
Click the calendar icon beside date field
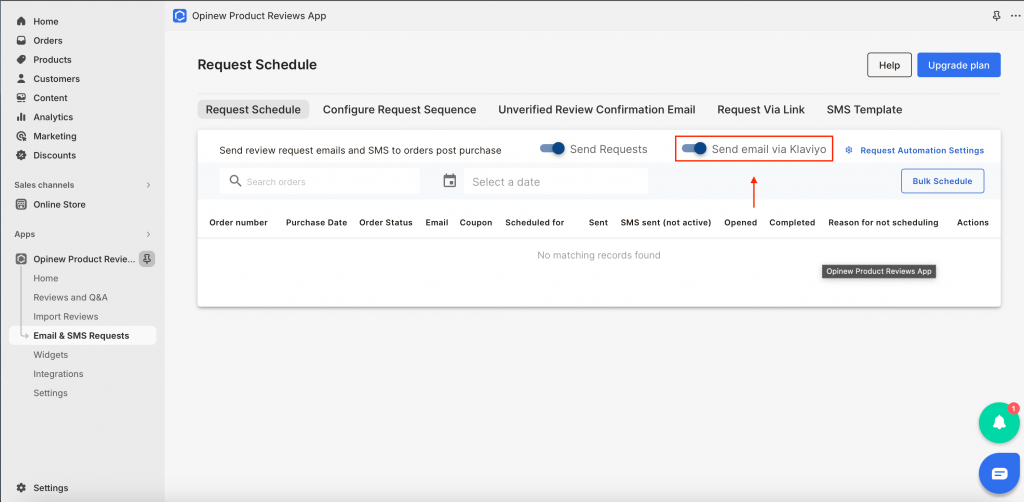(449, 181)
